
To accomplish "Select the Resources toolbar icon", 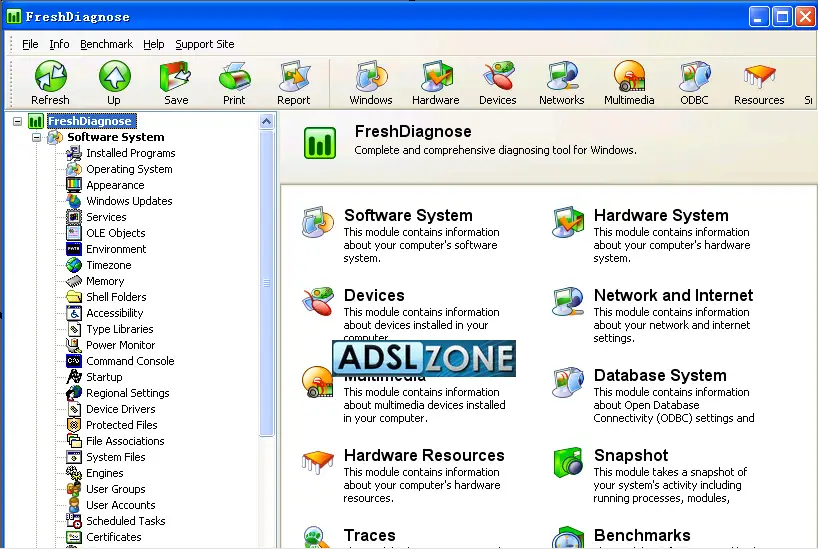I will 759,76.
